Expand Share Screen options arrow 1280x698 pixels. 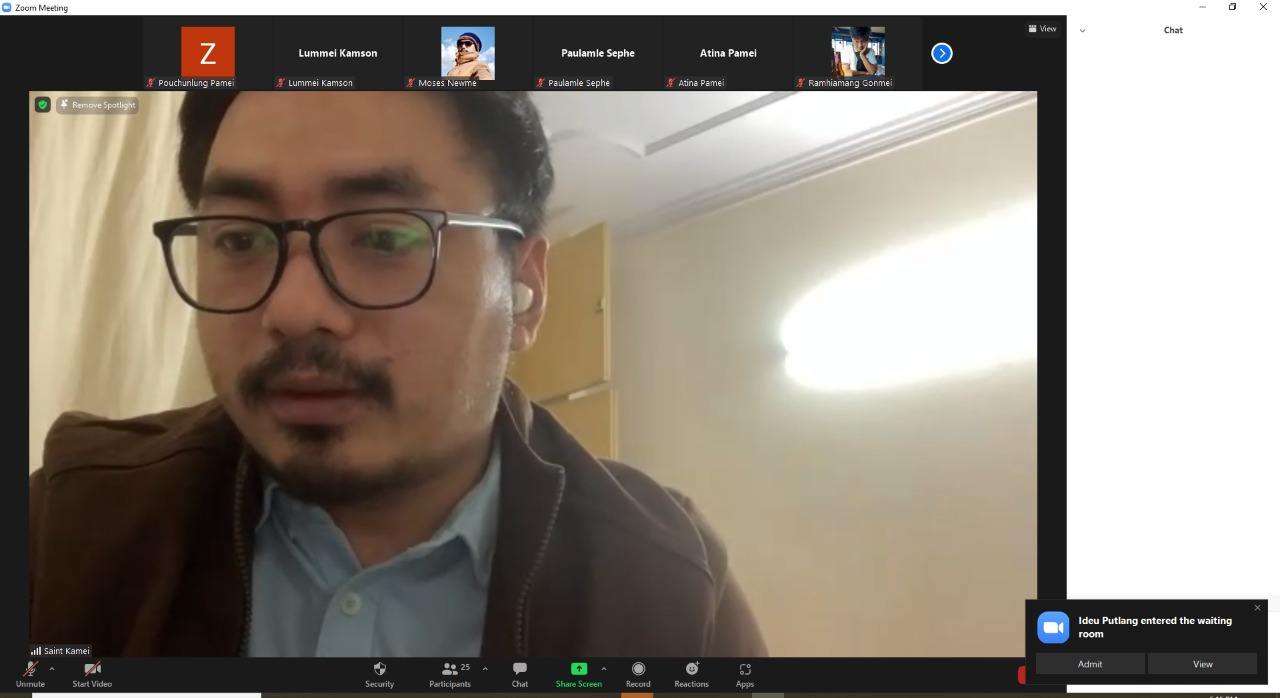pos(603,669)
